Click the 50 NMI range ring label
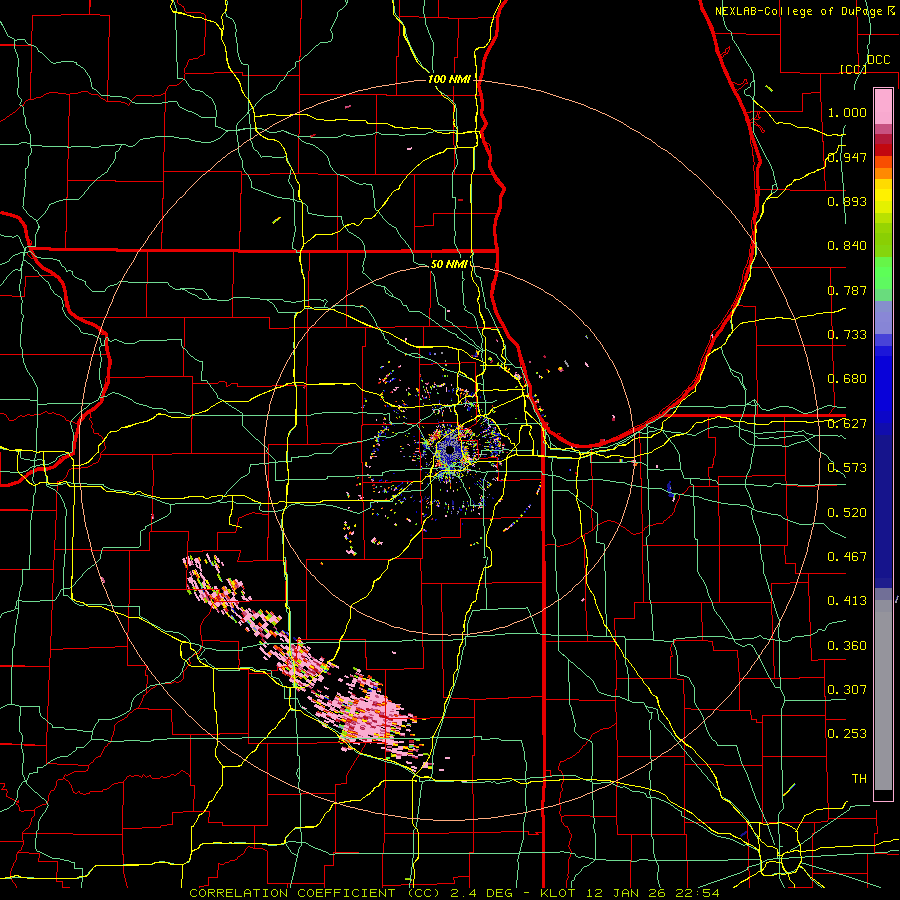 tap(449, 264)
